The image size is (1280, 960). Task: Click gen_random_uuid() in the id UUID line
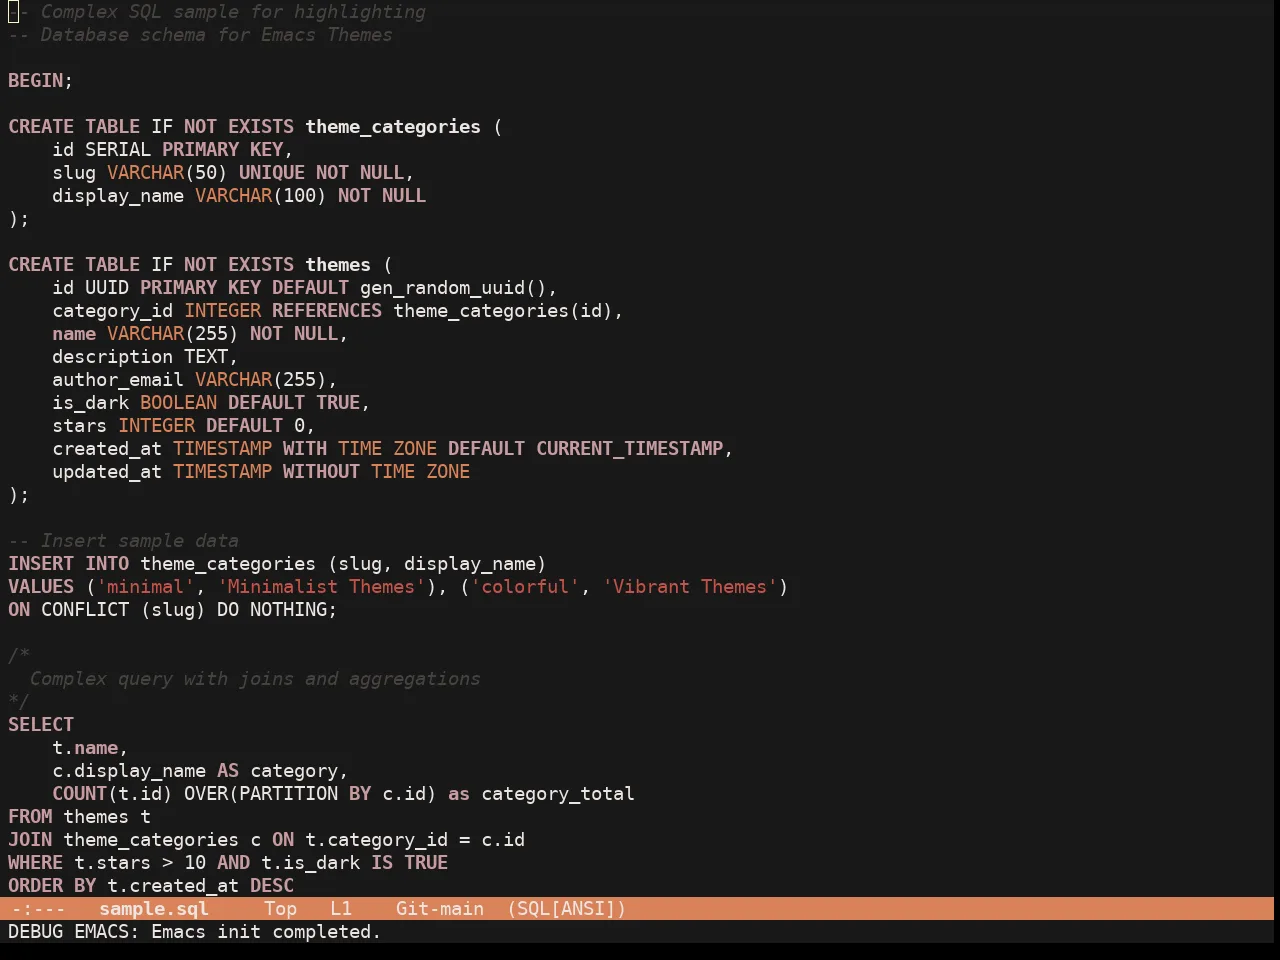point(454,288)
